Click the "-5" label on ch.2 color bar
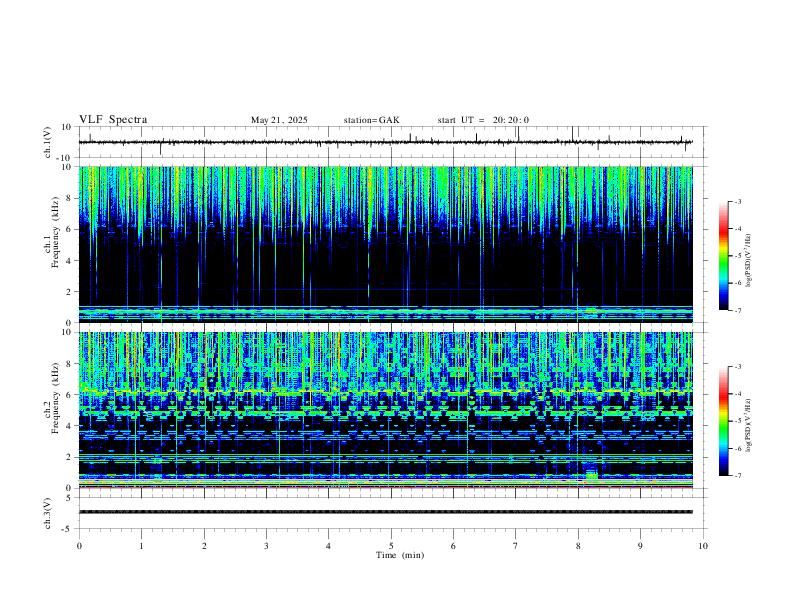 coord(737,421)
